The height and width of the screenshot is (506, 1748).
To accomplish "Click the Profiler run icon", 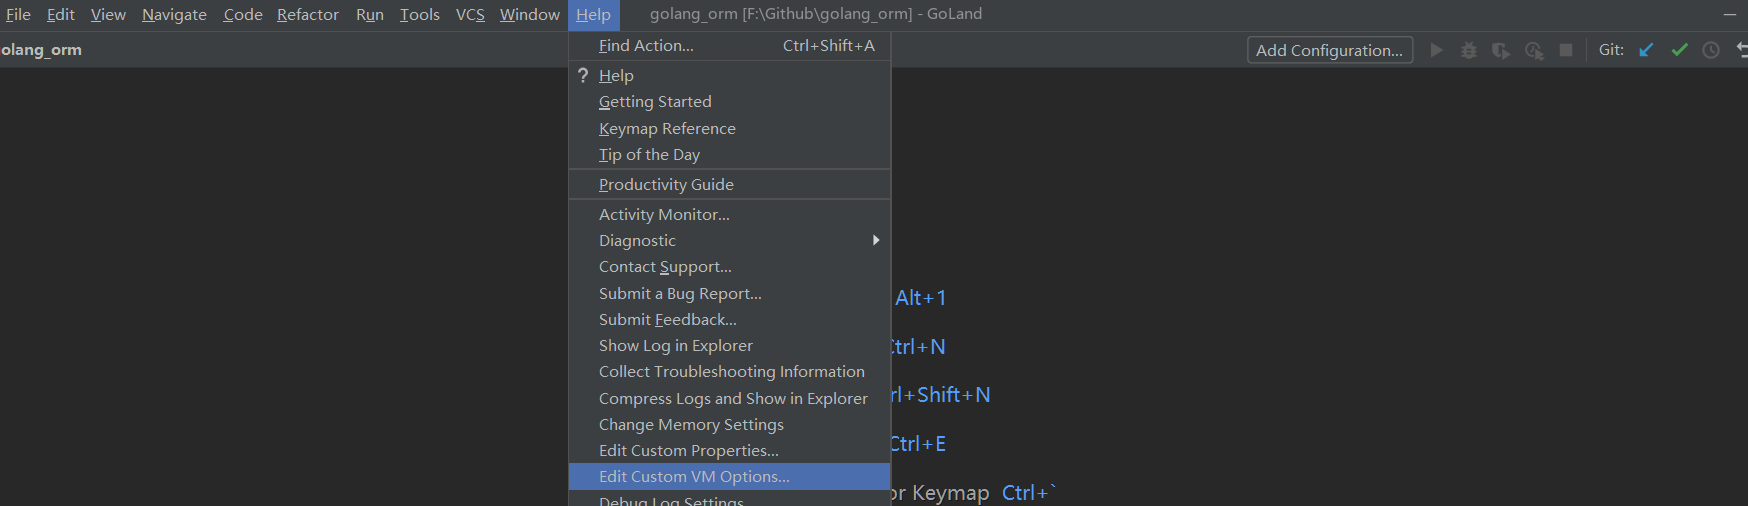I will click(x=1534, y=50).
